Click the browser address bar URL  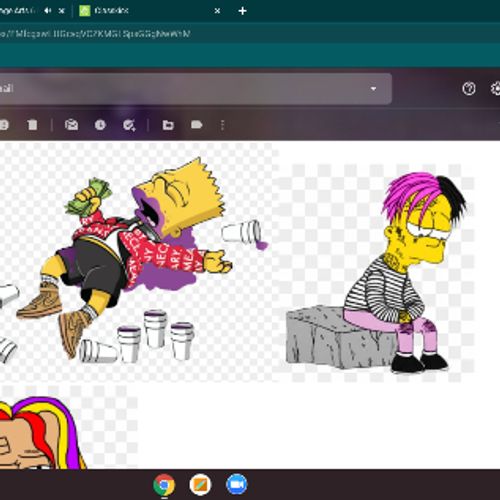[x=95, y=34]
